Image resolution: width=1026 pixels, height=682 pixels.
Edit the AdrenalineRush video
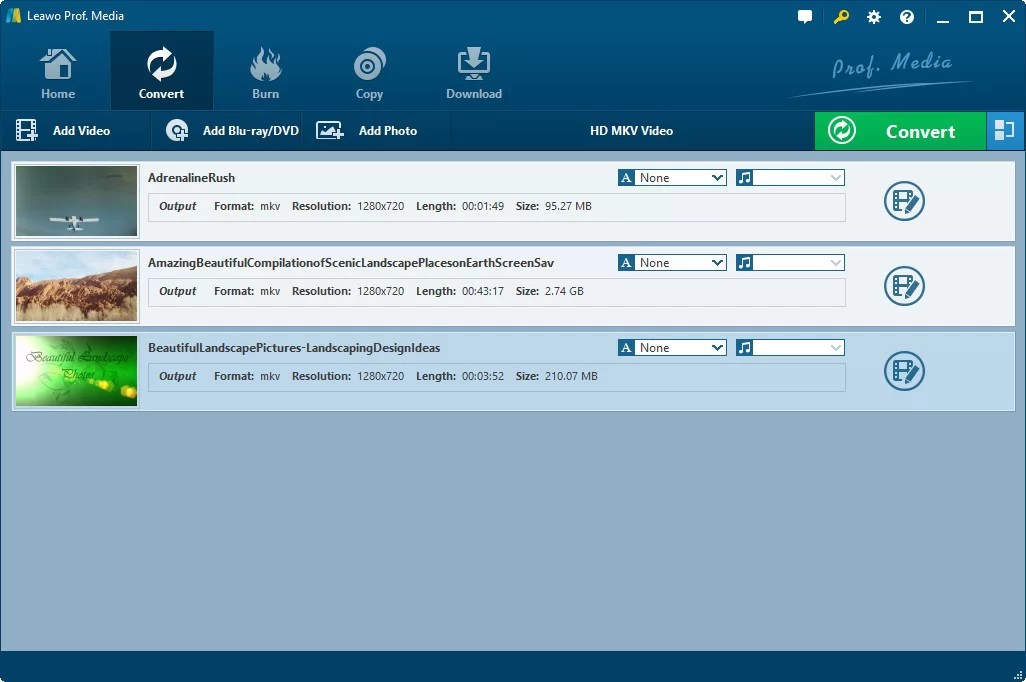(x=904, y=201)
